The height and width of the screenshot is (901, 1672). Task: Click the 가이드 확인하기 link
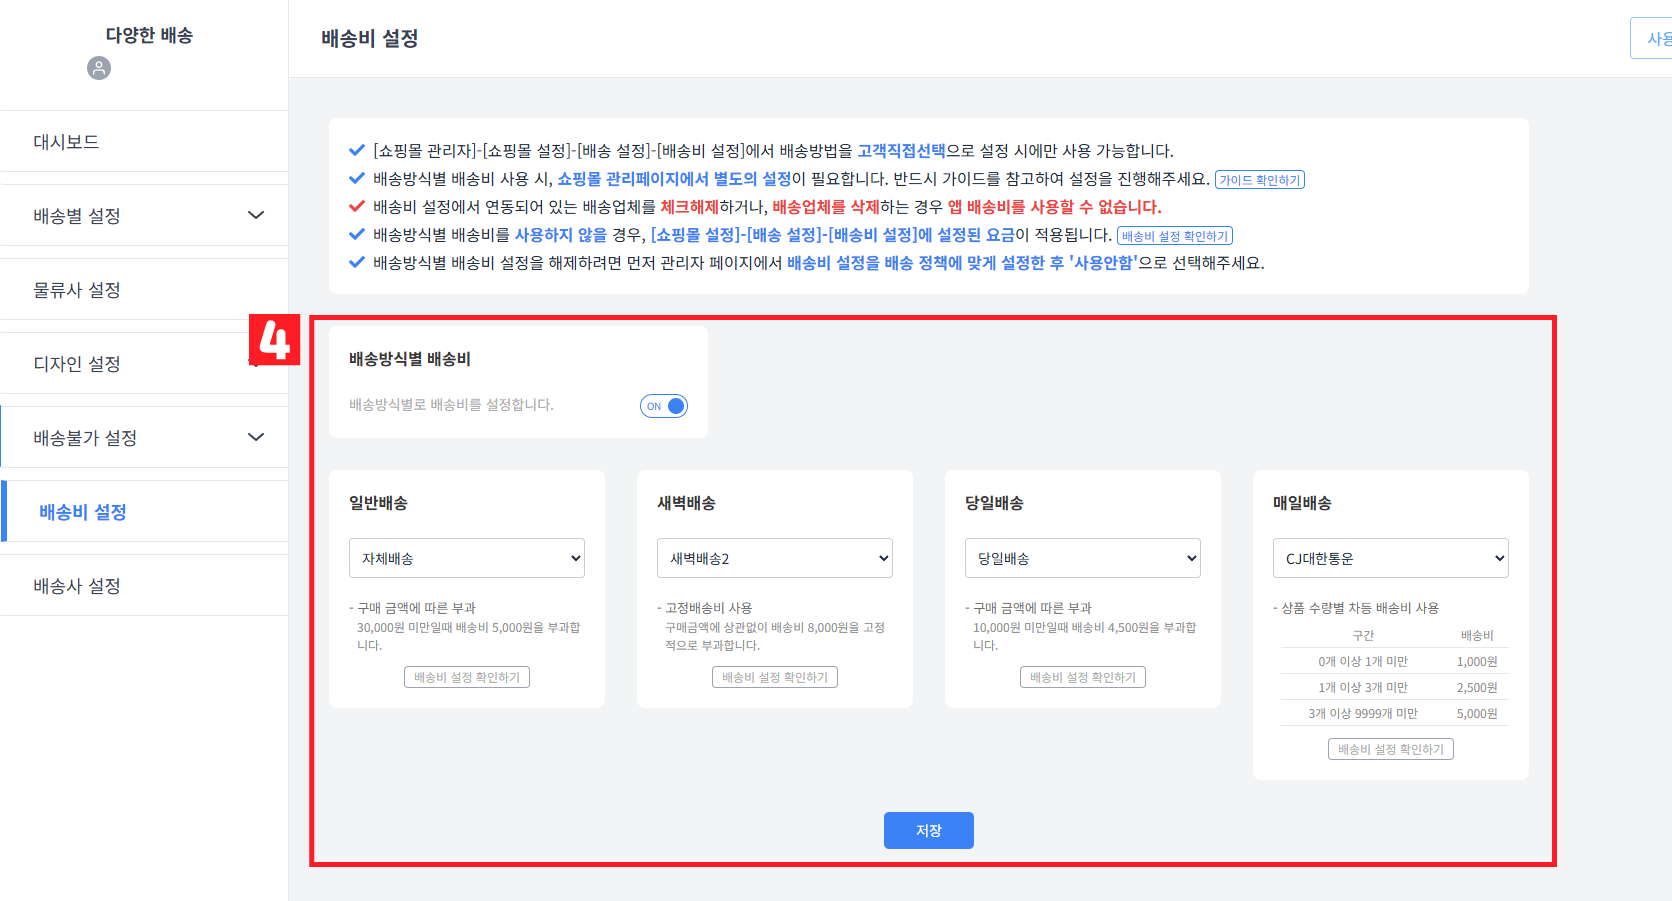tap(1261, 179)
